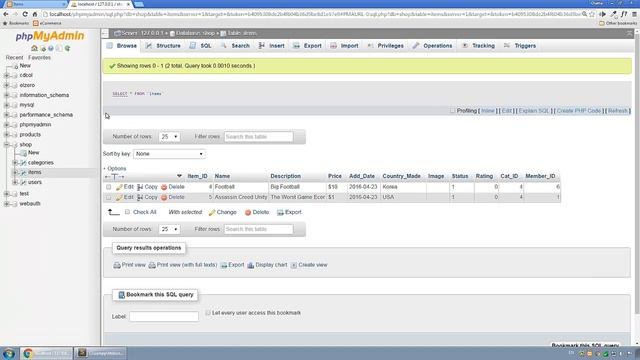Click the users table icon in sidebar
640x360 pixels.
click(23, 182)
